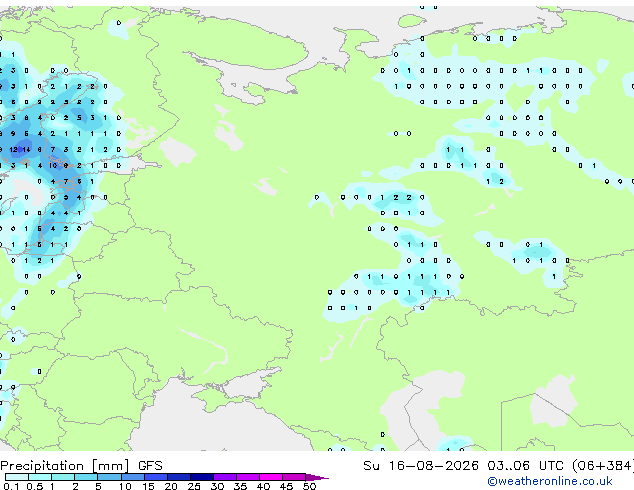This screenshot has width=634, height=490.
Task: Pick the legend swatch between 2 and 5
Action: (86, 477)
